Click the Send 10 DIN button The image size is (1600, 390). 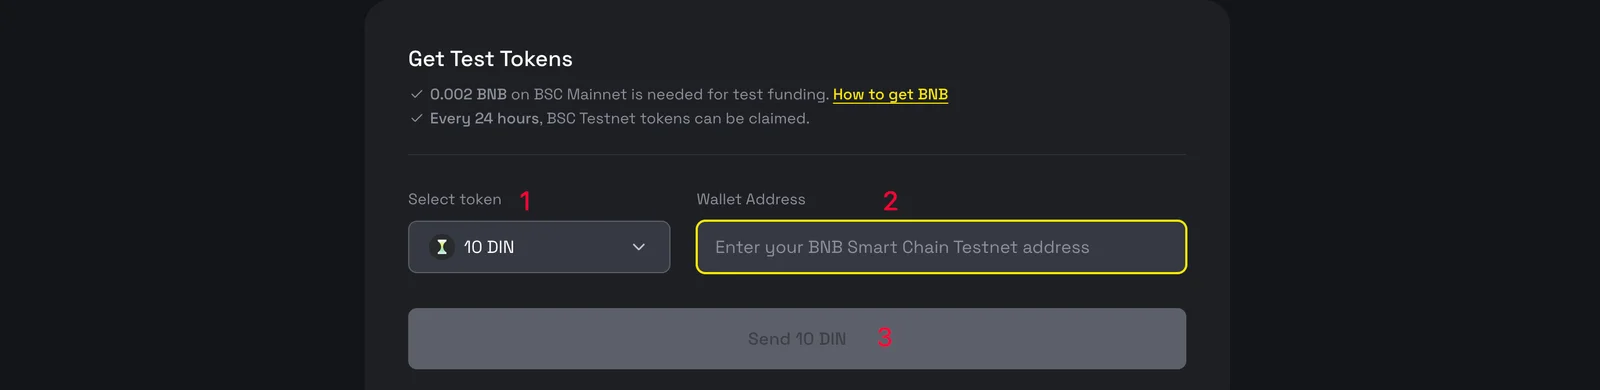[x=797, y=339]
